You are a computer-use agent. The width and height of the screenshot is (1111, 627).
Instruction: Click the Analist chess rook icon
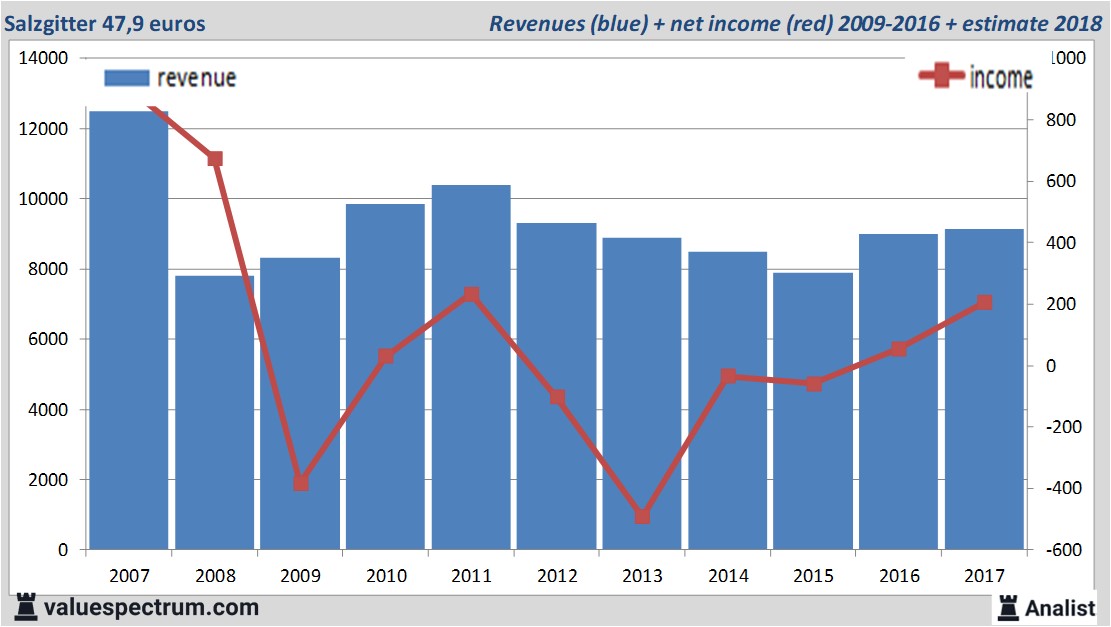point(1008,608)
